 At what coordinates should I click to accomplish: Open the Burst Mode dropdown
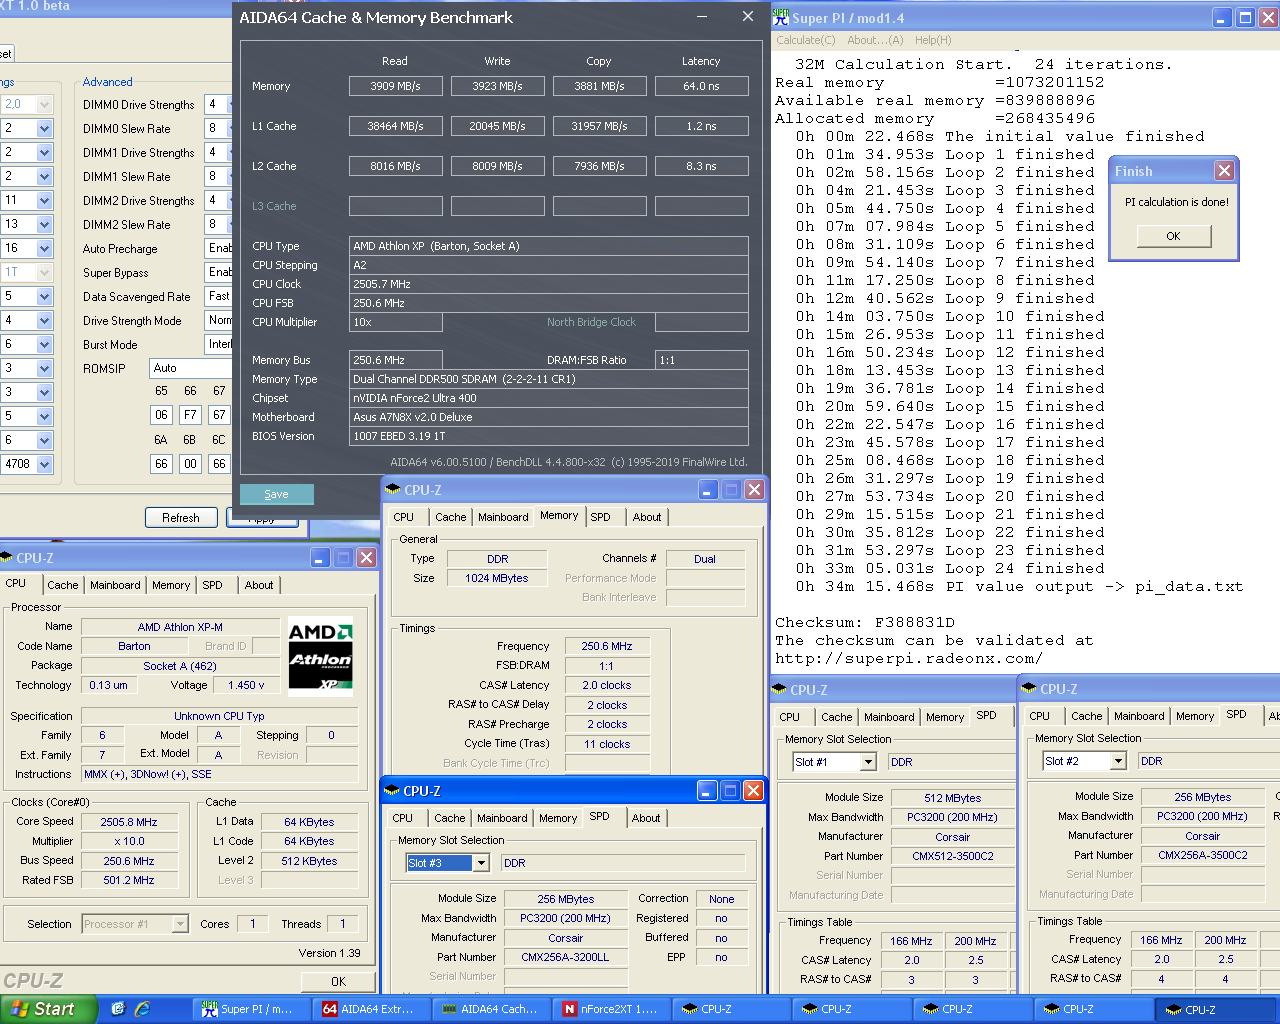[218, 344]
